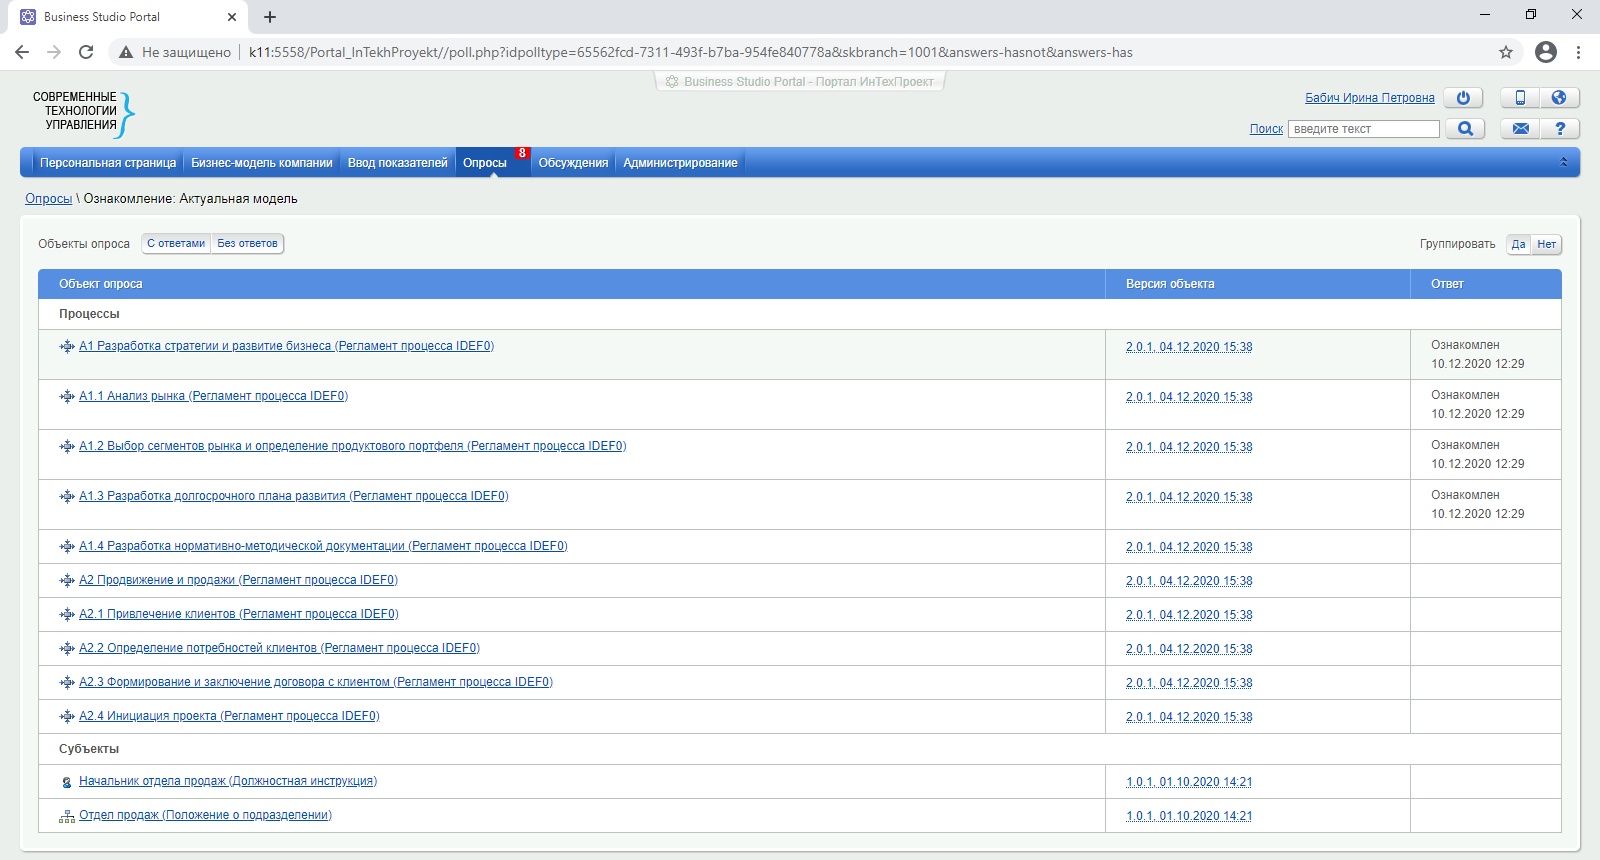Open the mobile version phone icon
Screen dimensions: 1600x860
1520,98
